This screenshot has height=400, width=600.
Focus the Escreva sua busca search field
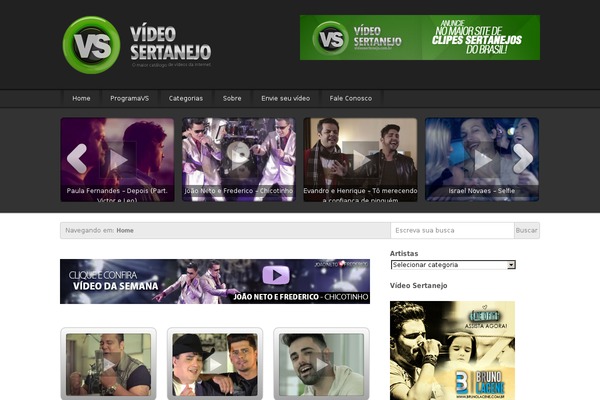click(x=451, y=230)
